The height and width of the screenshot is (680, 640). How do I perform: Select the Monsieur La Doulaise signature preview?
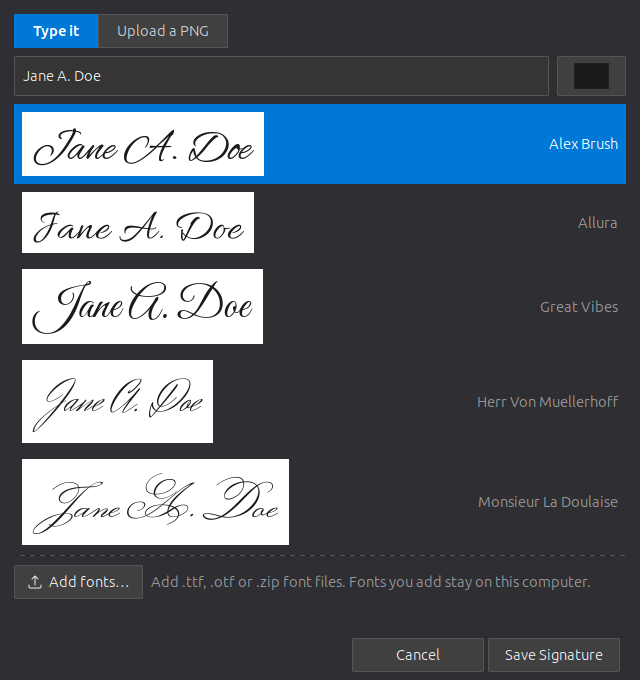[x=155, y=502]
